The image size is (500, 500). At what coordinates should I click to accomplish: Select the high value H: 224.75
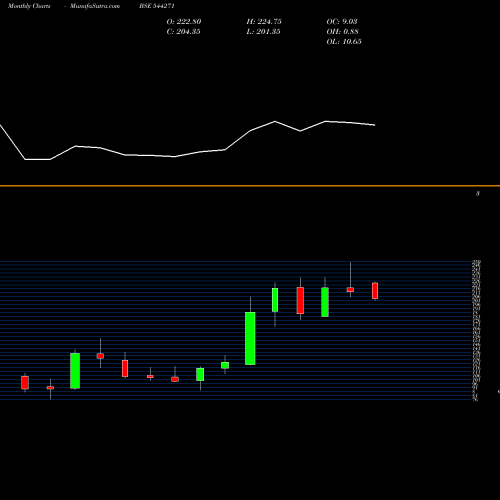(264, 21)
